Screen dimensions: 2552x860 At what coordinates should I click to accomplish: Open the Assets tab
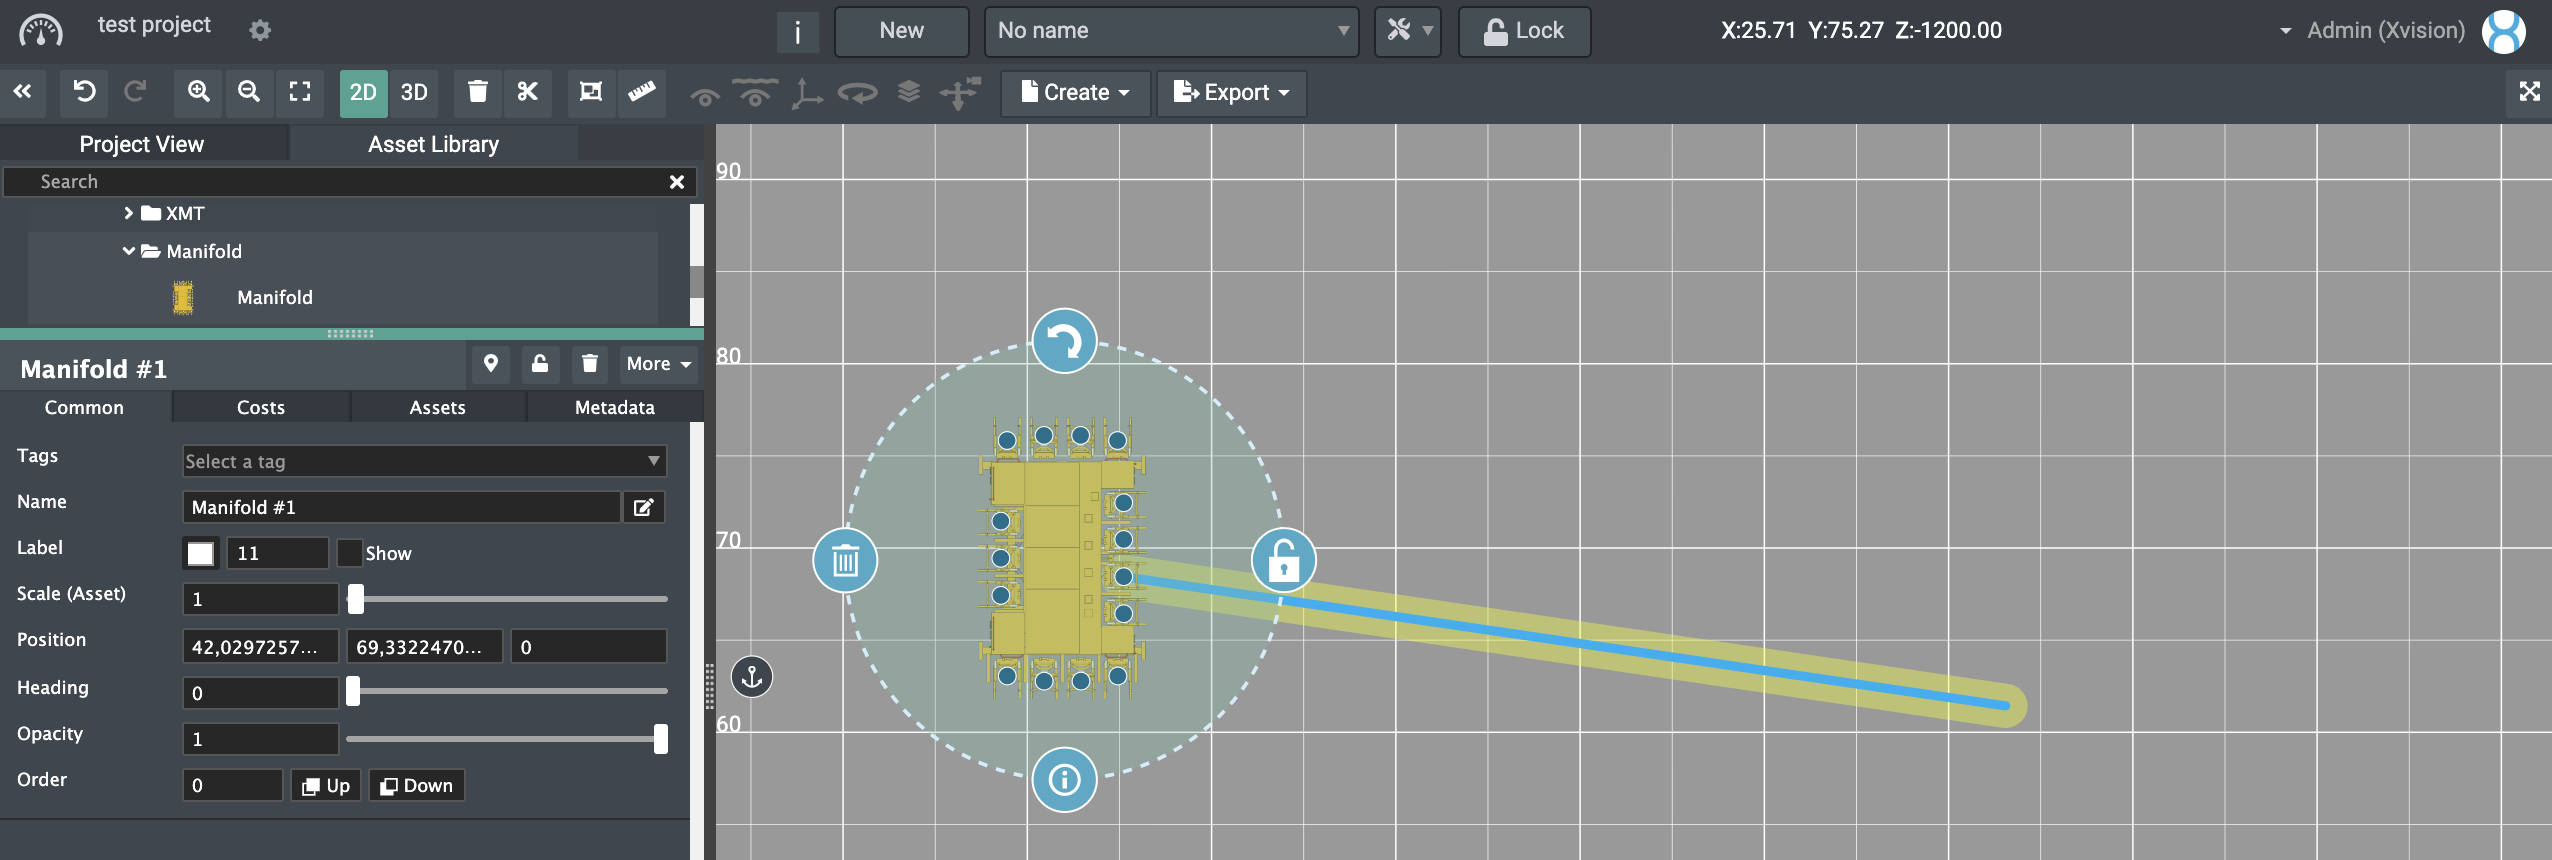[437, 407]
